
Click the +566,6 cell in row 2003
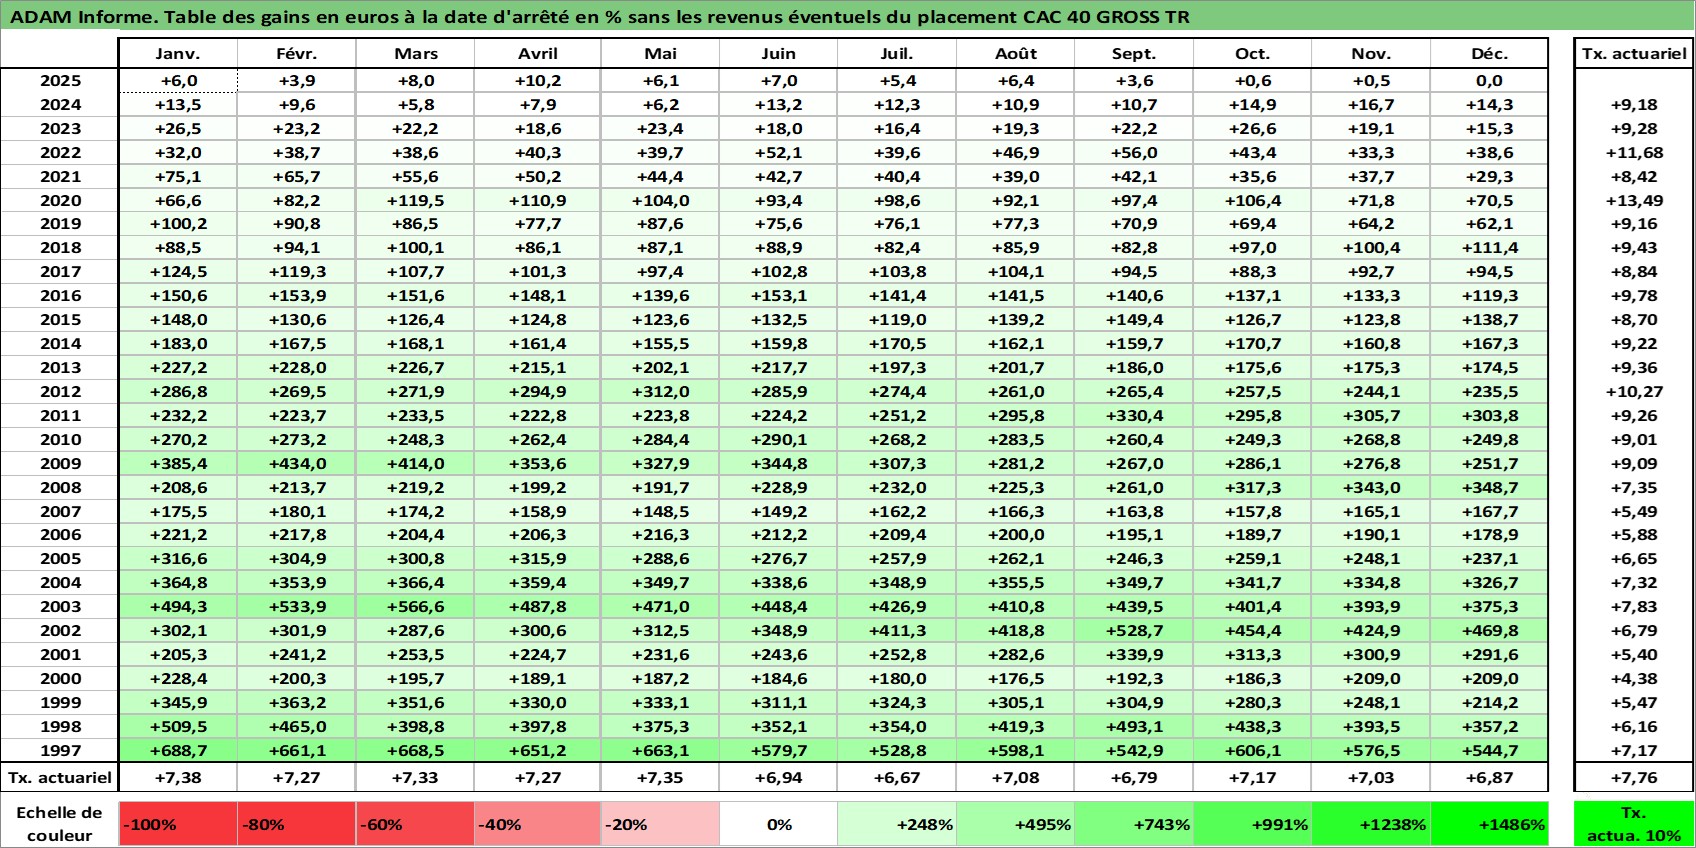coord(415,606)
